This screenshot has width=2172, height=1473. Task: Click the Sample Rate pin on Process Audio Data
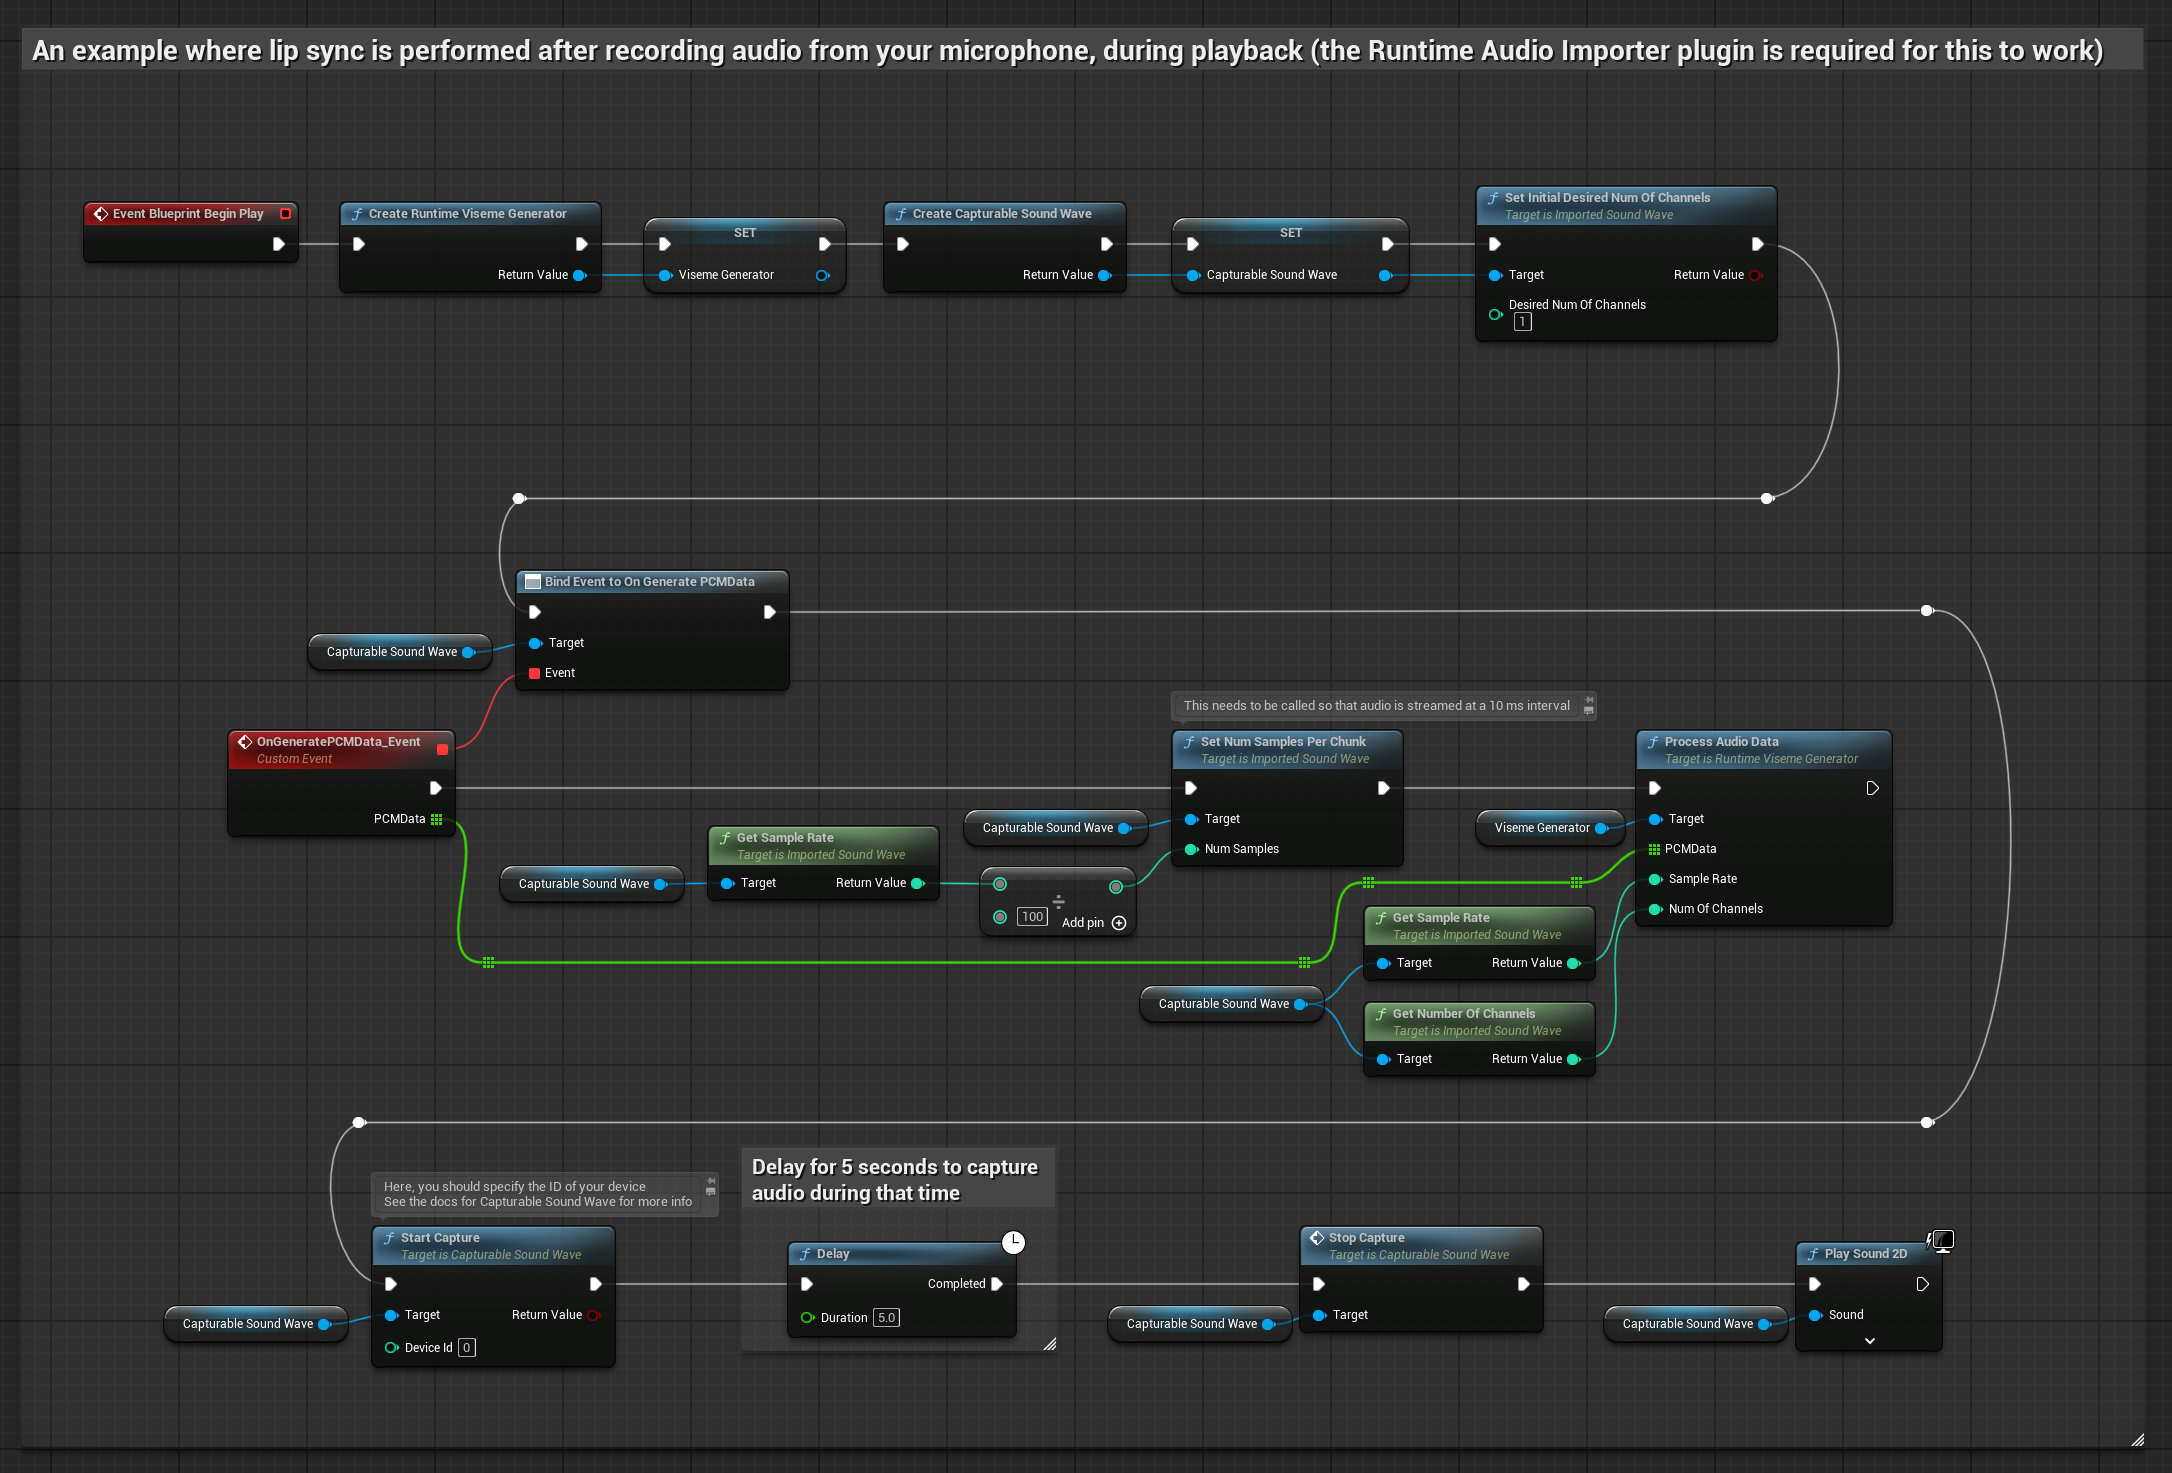[x=1655, y=879]
